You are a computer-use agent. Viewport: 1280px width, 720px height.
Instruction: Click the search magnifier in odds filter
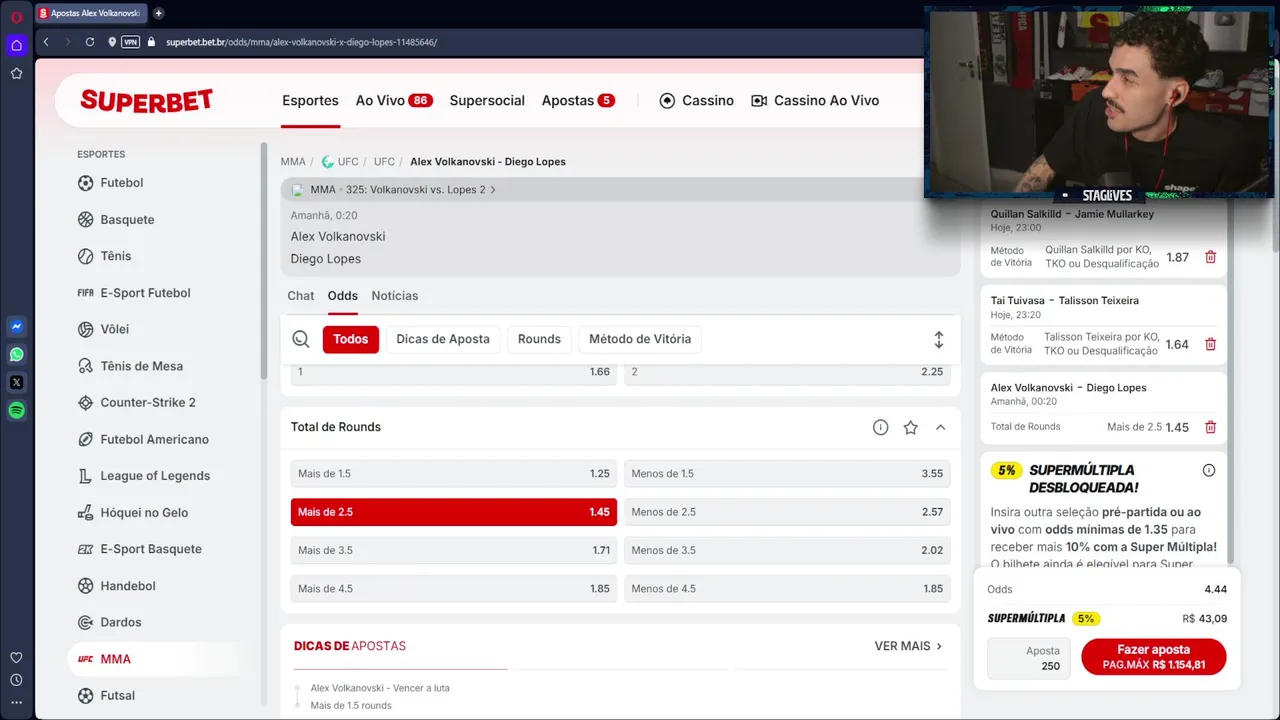(301, 339)
